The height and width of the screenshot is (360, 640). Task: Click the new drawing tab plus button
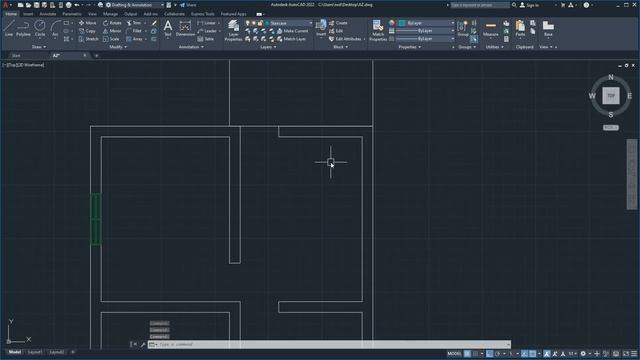pos(97,56)
